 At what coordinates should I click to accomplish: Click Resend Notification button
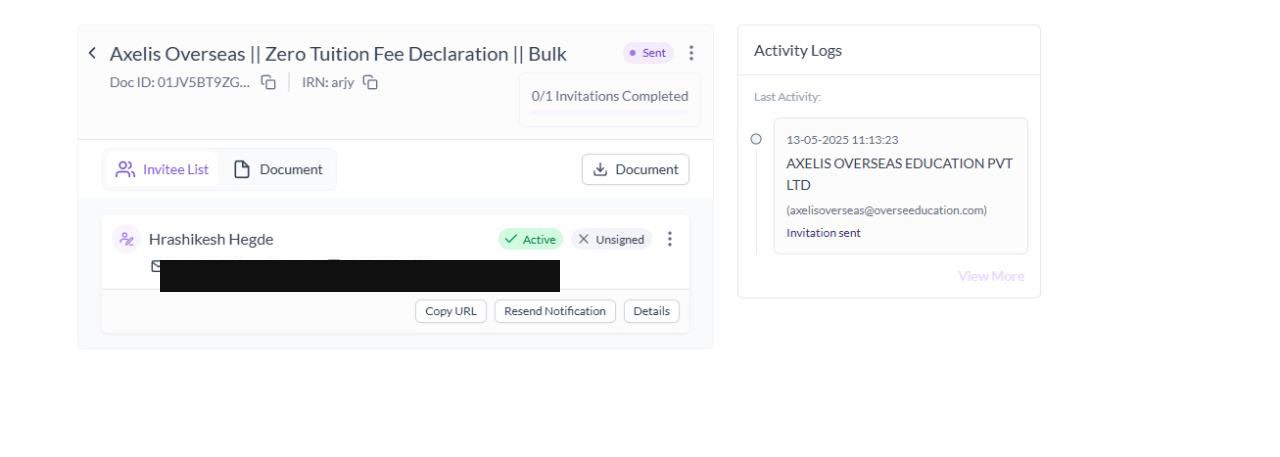pyautogui.click(x=555, y=311)
